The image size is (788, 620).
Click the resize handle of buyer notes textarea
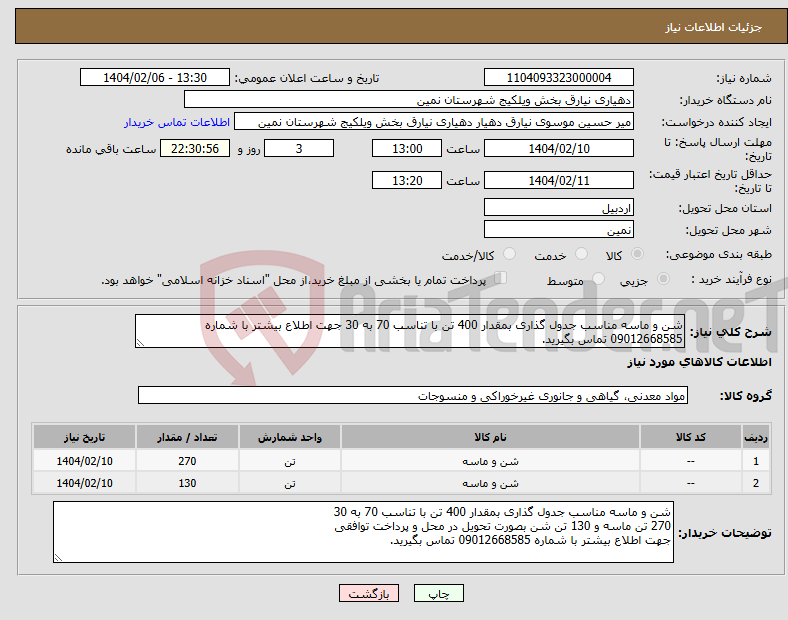click(x=58, y=557)
